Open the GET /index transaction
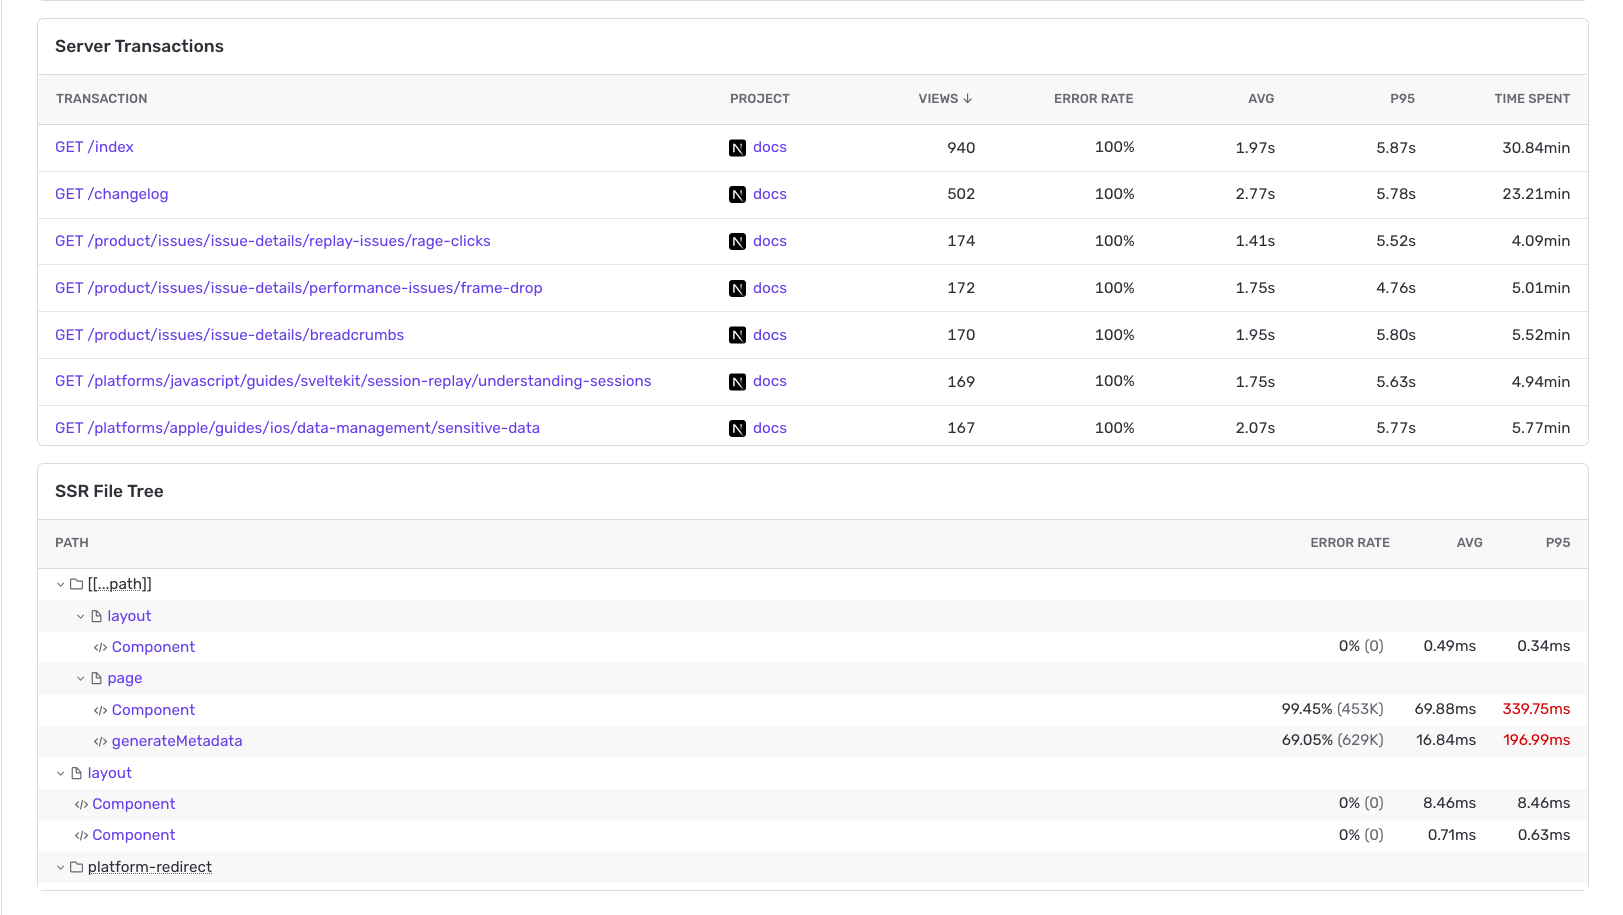 click(94, 147)
